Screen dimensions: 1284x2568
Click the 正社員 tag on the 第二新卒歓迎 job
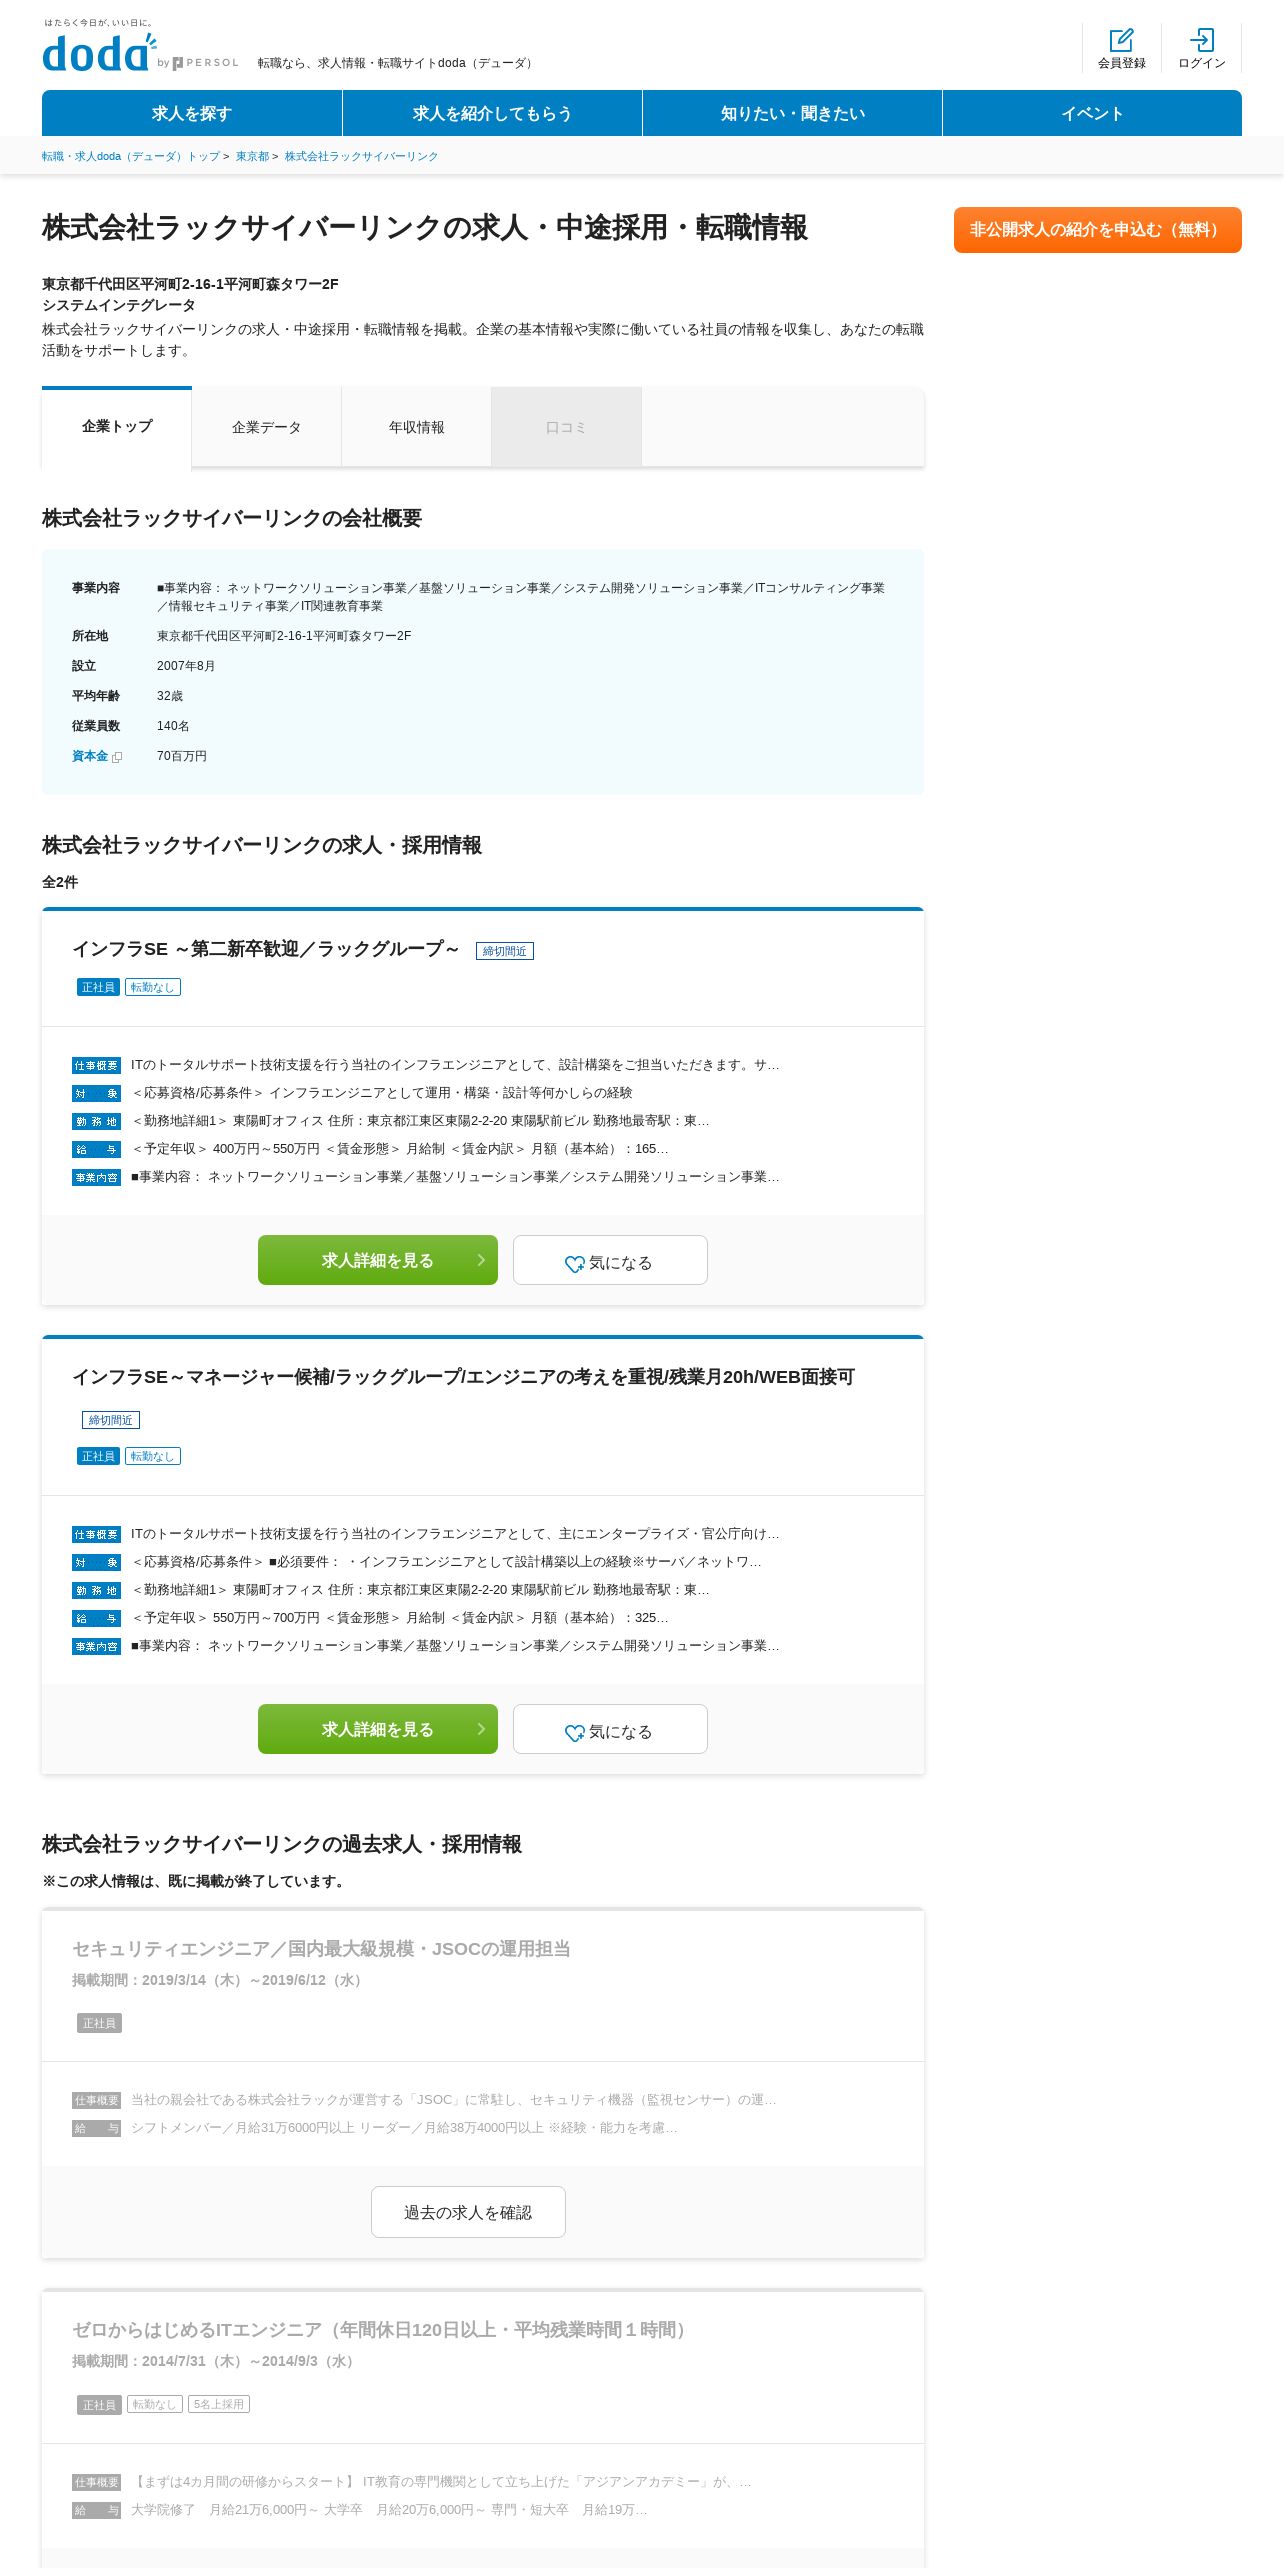(98, 987)
